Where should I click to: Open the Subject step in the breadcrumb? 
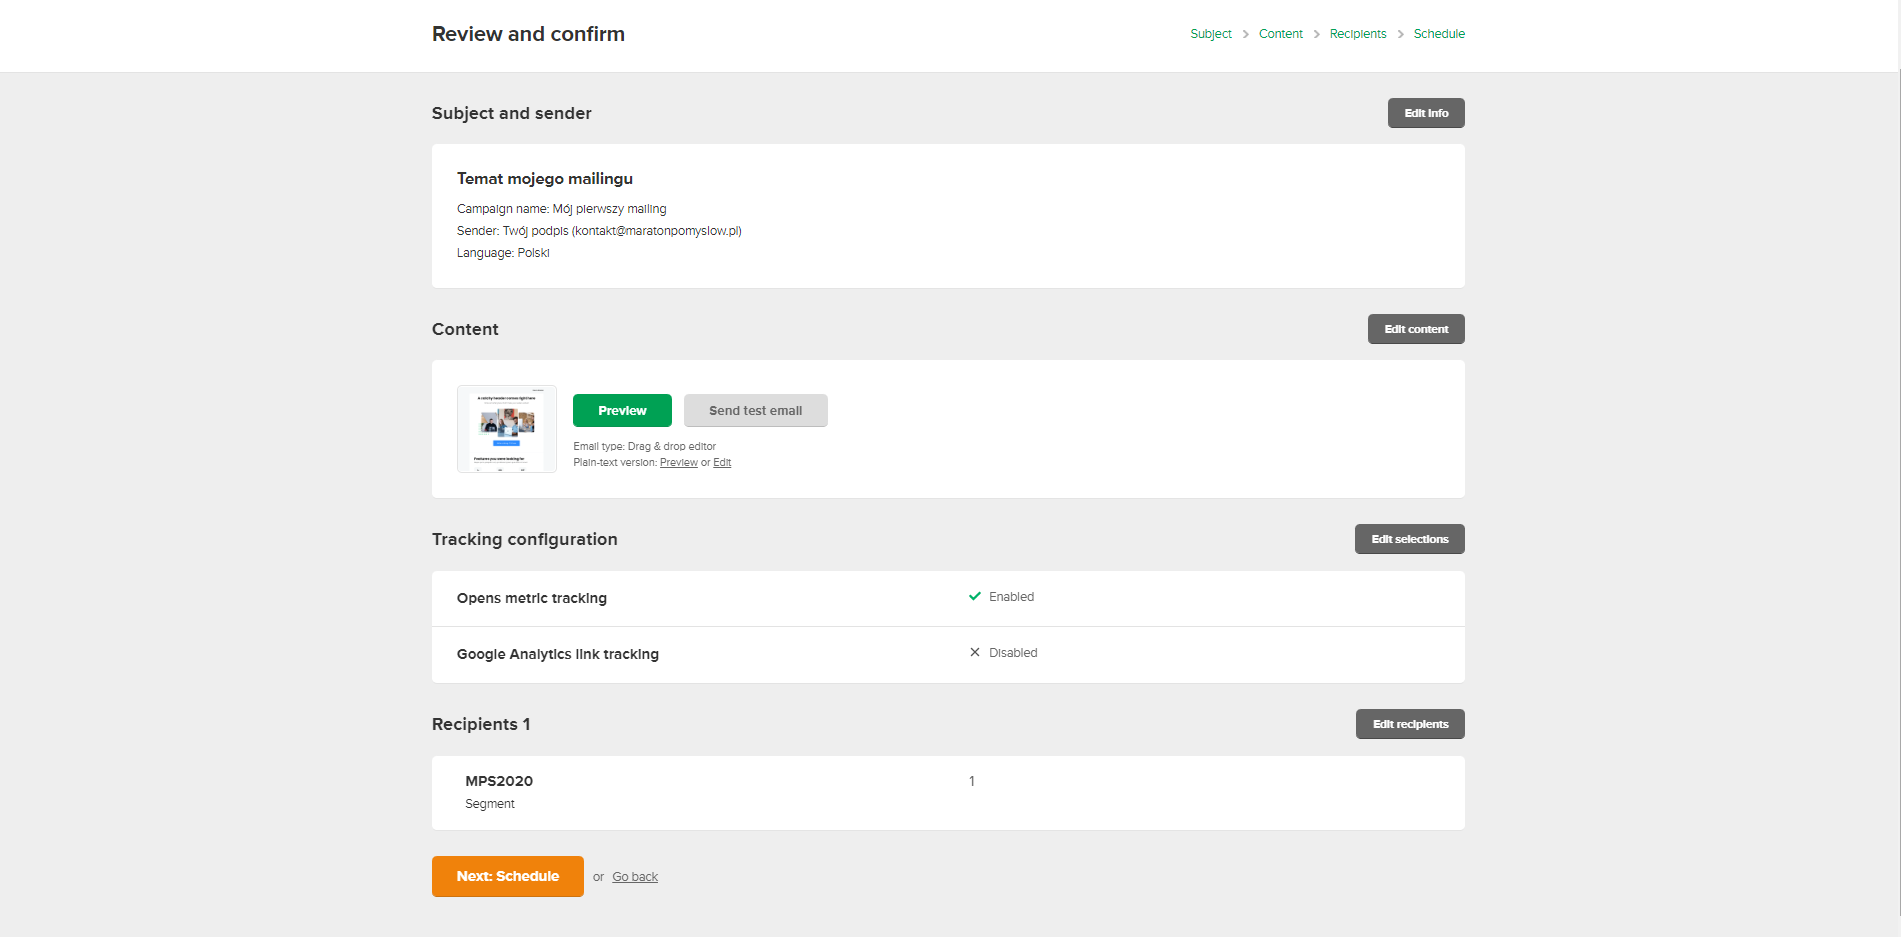click(x=1211, y=33)
